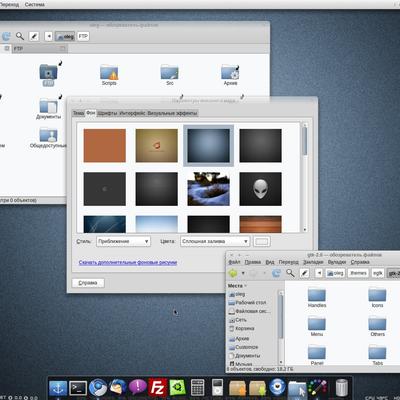400x400 pixels.
Task: Click the themes path button
Action: [358, 273]
